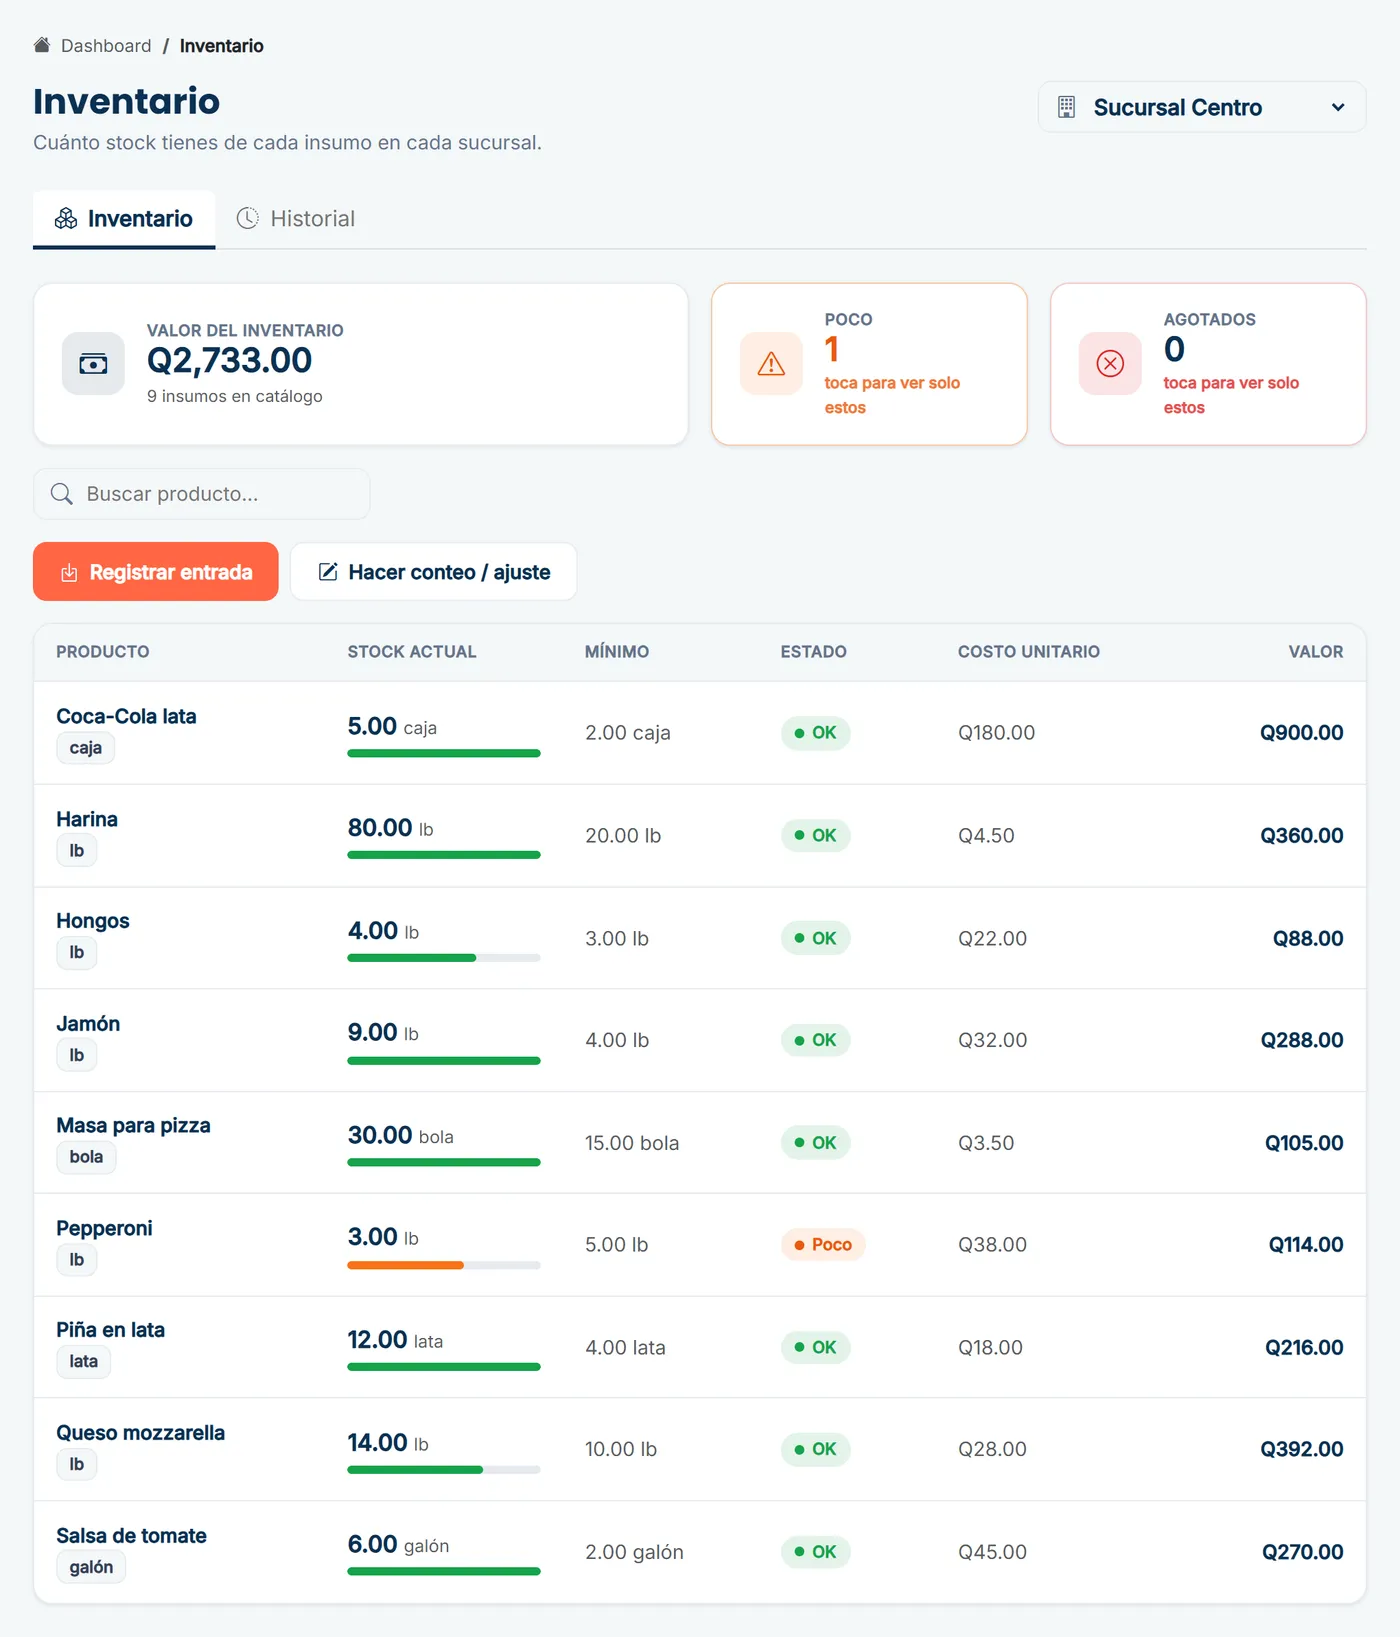Click the building icon beside Sucursal Centro
The width and height of the screenshot is (1400, 1637).
tap(1067, 107)
